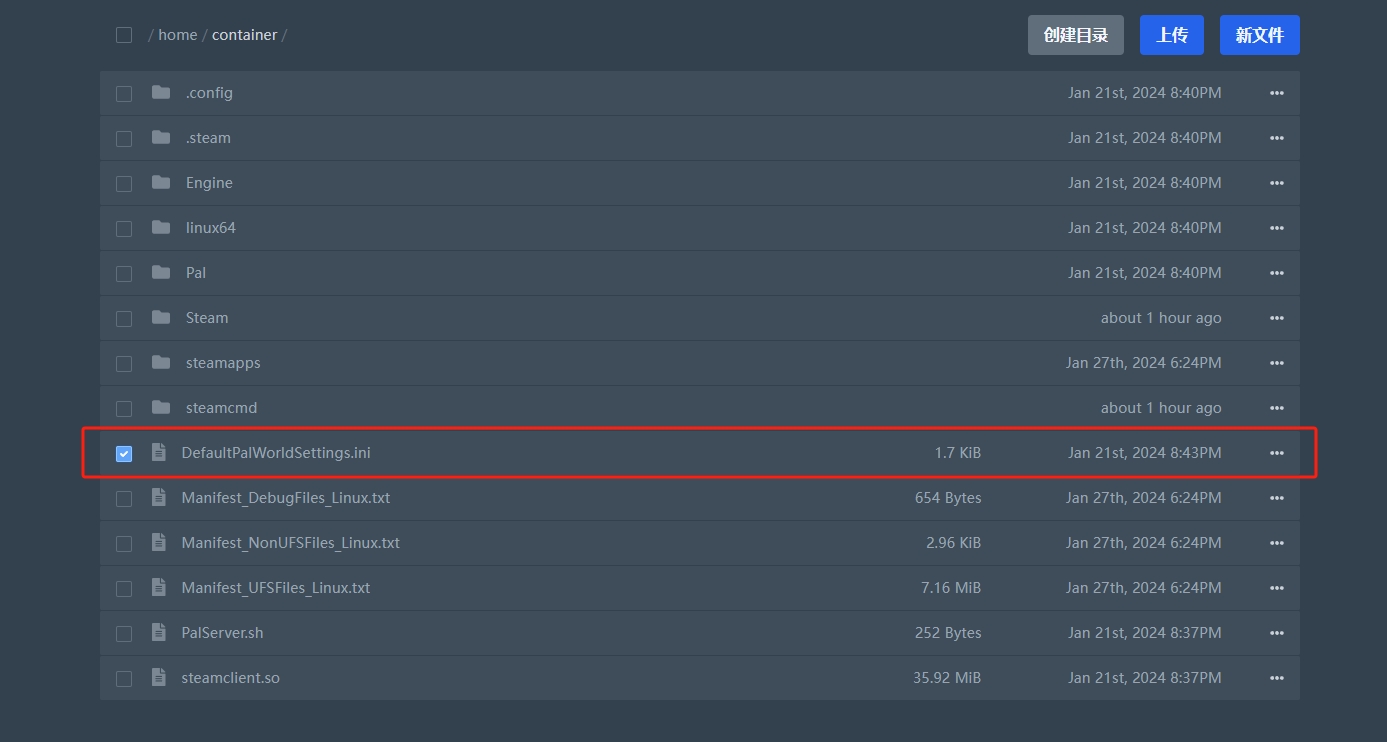Open the linux64 folder name
1387x742 pixels.
(211, 227)
